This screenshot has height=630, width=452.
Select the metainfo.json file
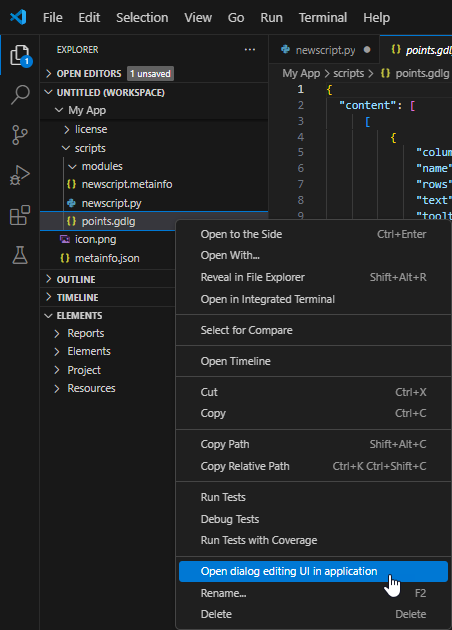click(x=108, y=258)
